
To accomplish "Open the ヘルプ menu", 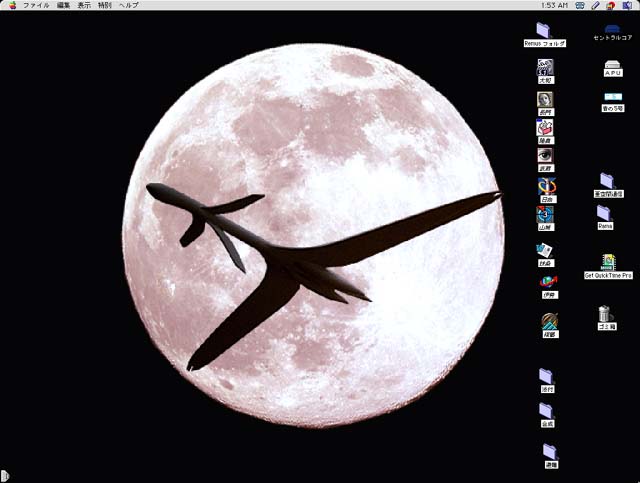I will pyautogui.click(x=129, y=5).
